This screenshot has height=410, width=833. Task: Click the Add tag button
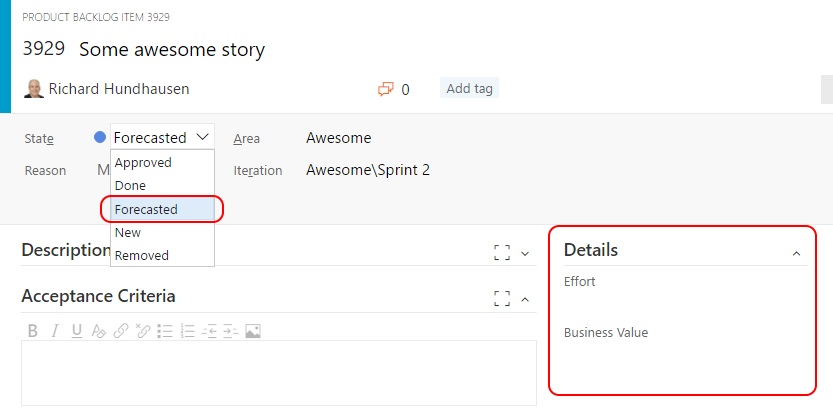point(469,89)
